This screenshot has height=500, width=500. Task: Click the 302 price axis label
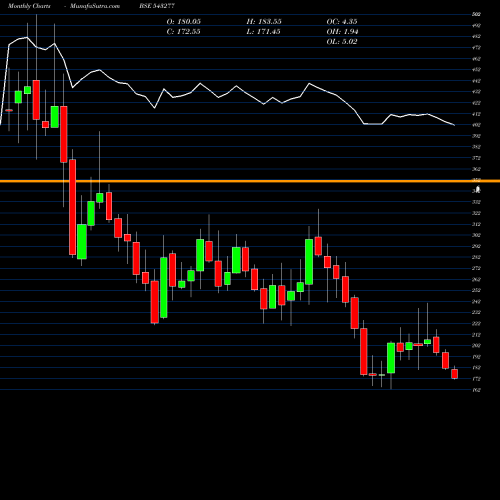pyautogui.click(x=476, y=235)
